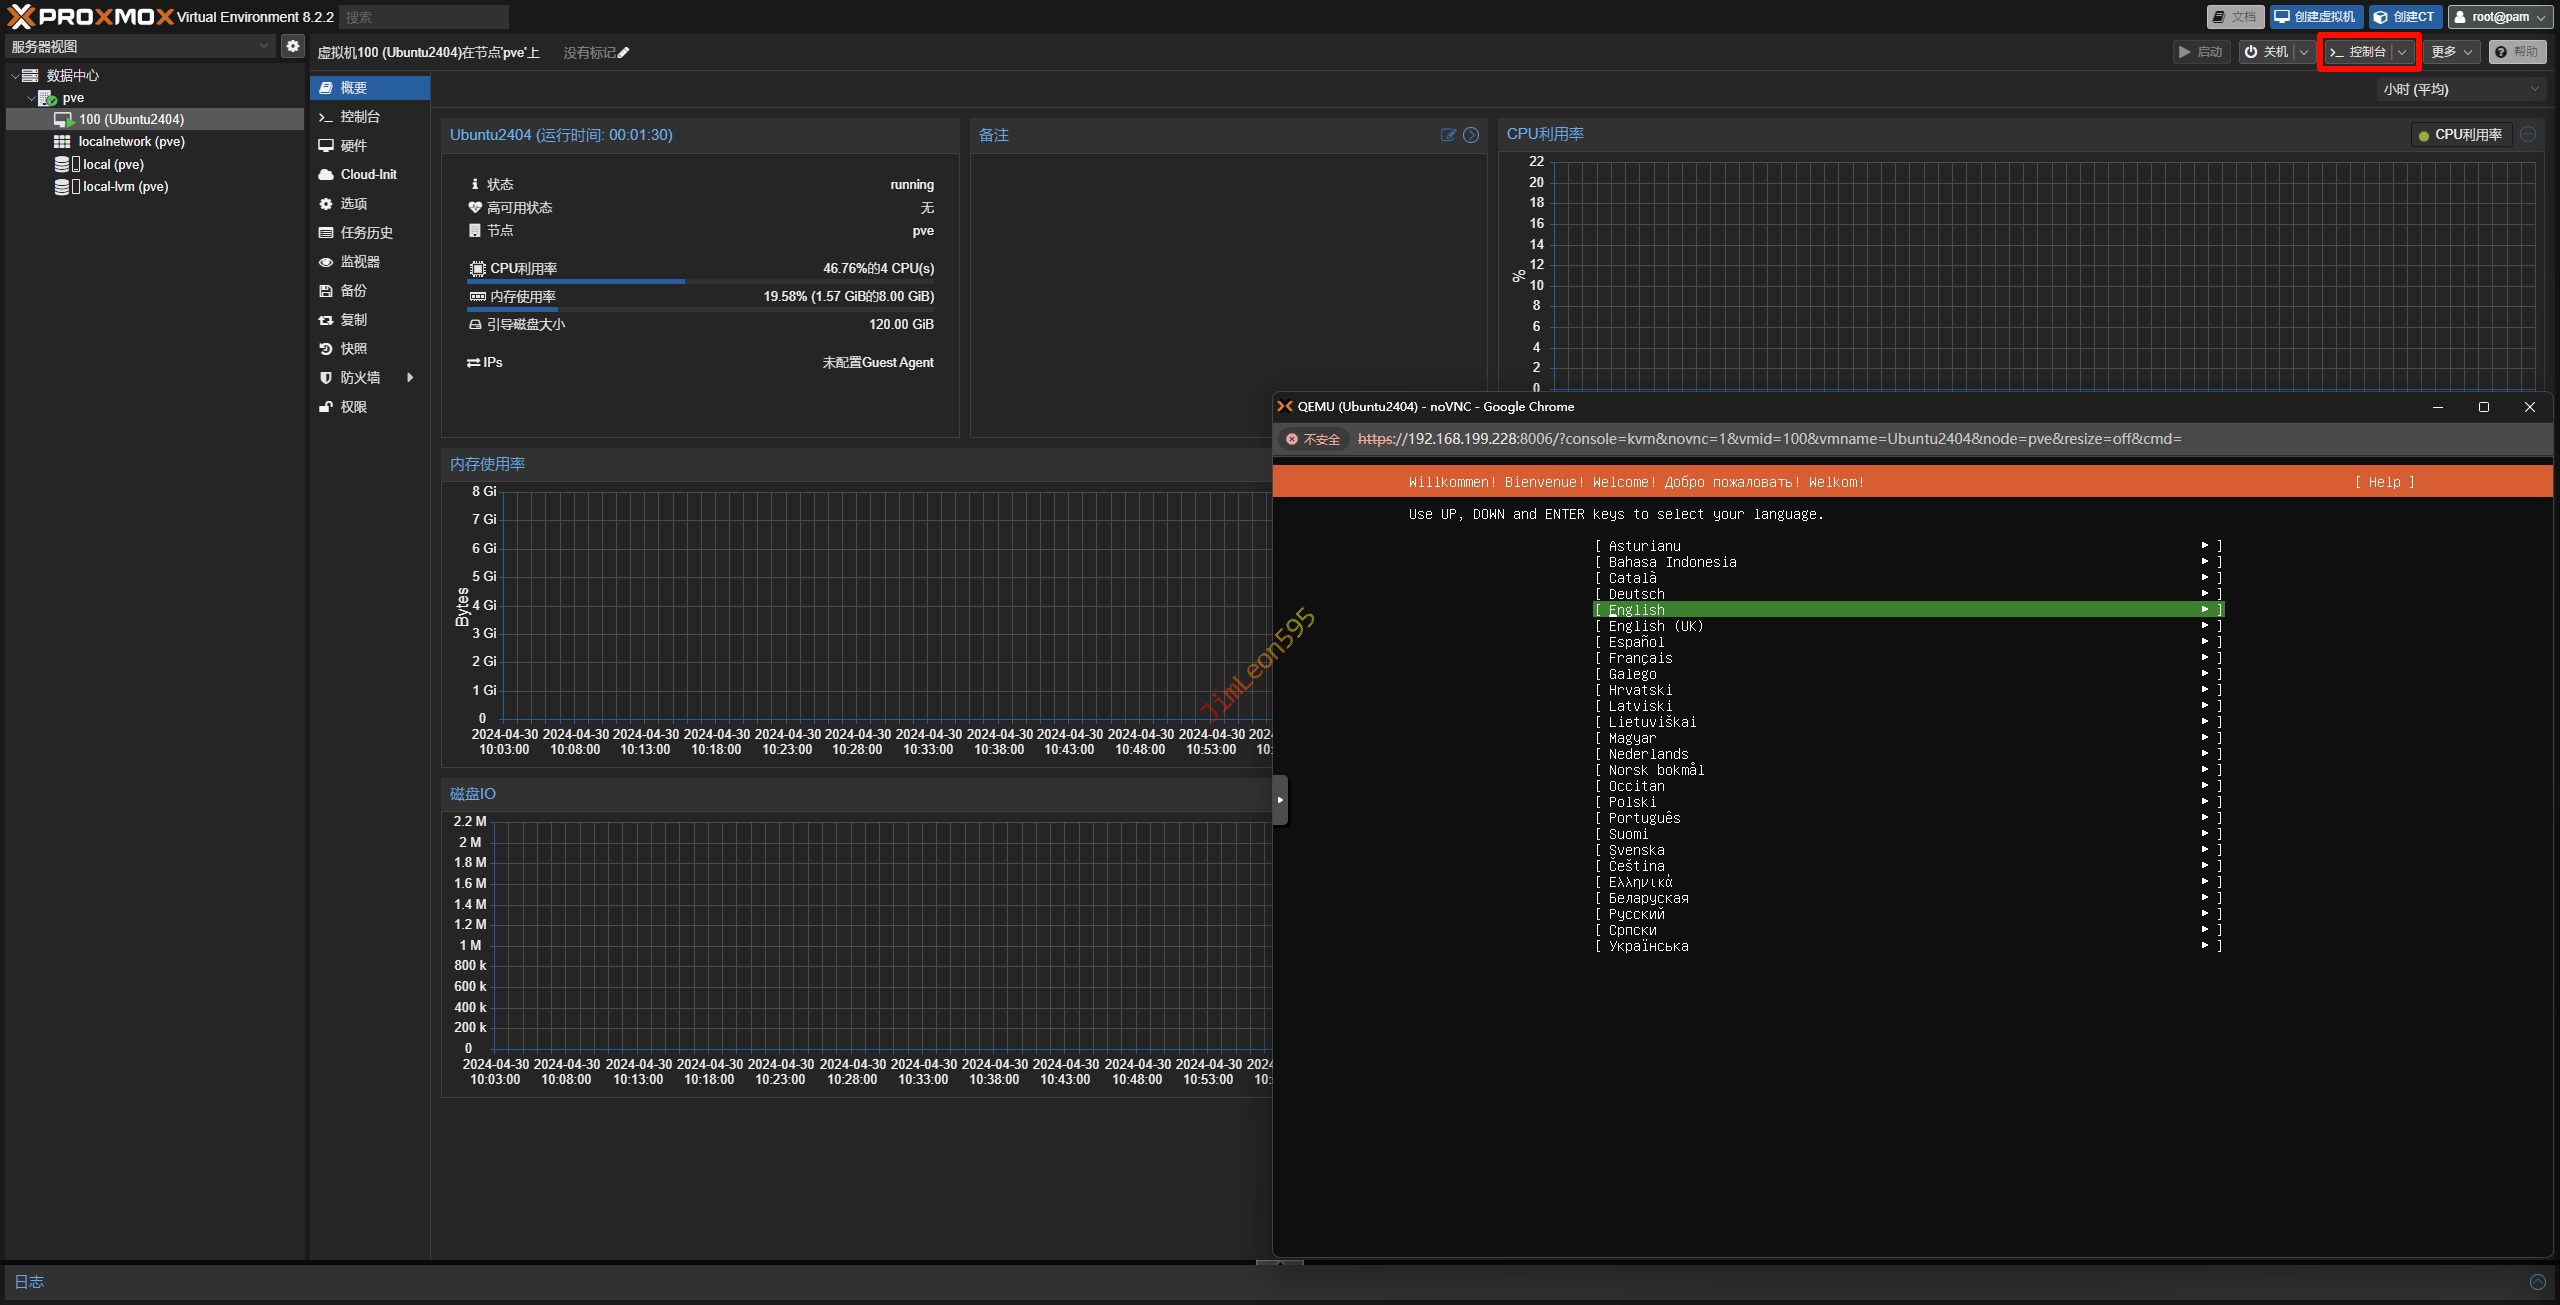Collapse the 备注 panel with the circle arrow
2560x1305 pixels.
pyautogui.click(x=1471, y=135)
